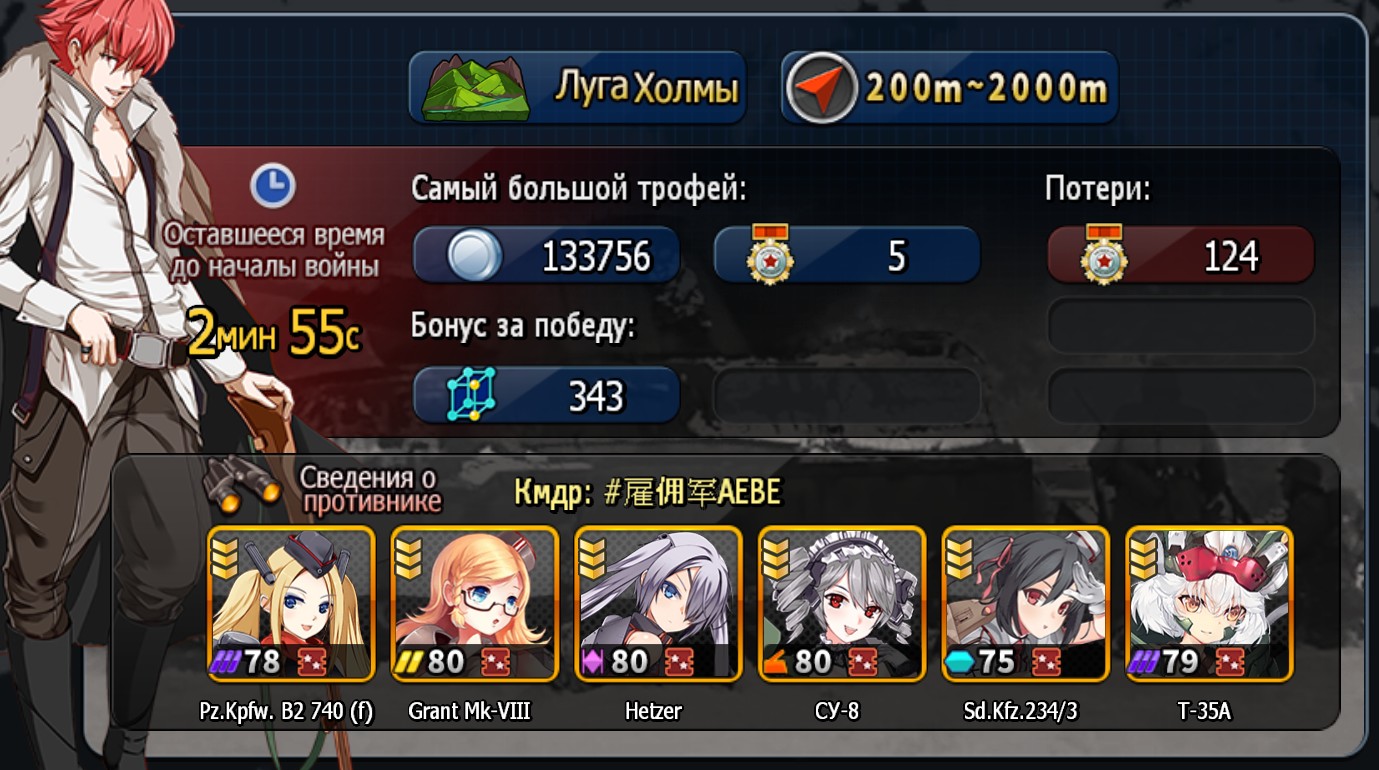Viewport: 1379px width, 770px height.
Task: Select the T-35A character card
Action: click(1210, 603)
